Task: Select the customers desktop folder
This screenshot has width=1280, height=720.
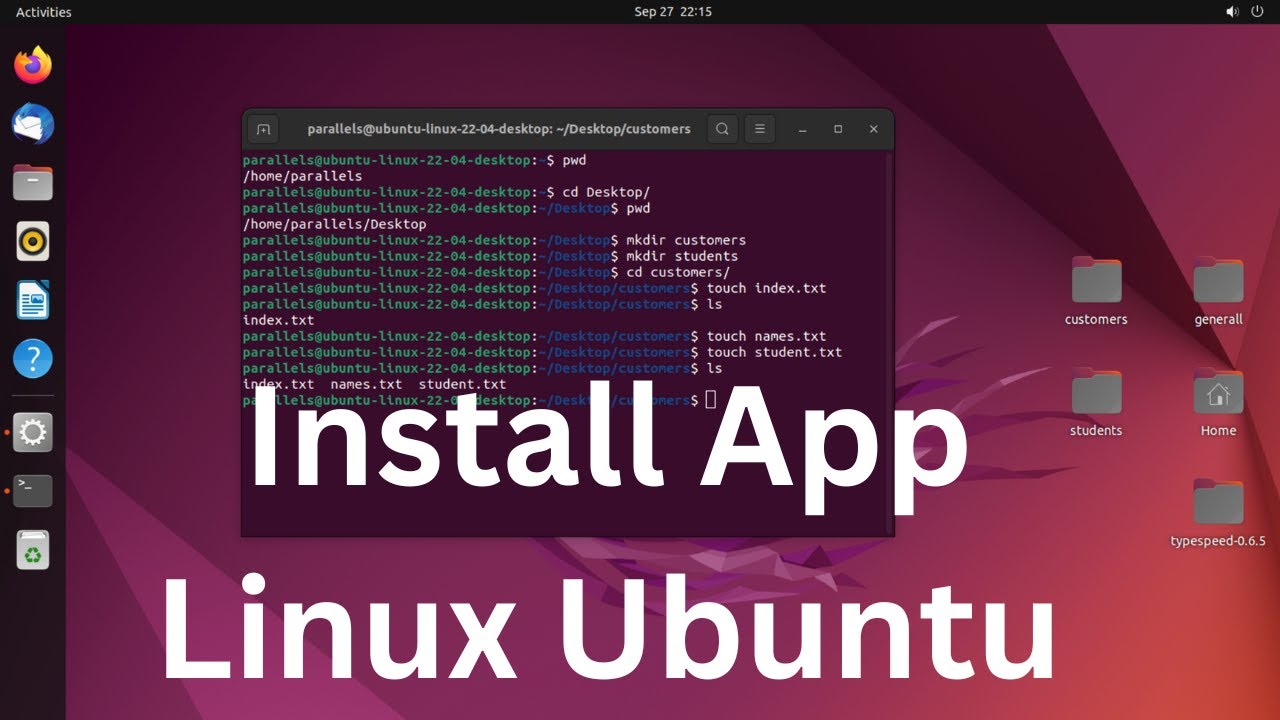Action: coord(1096,291)
